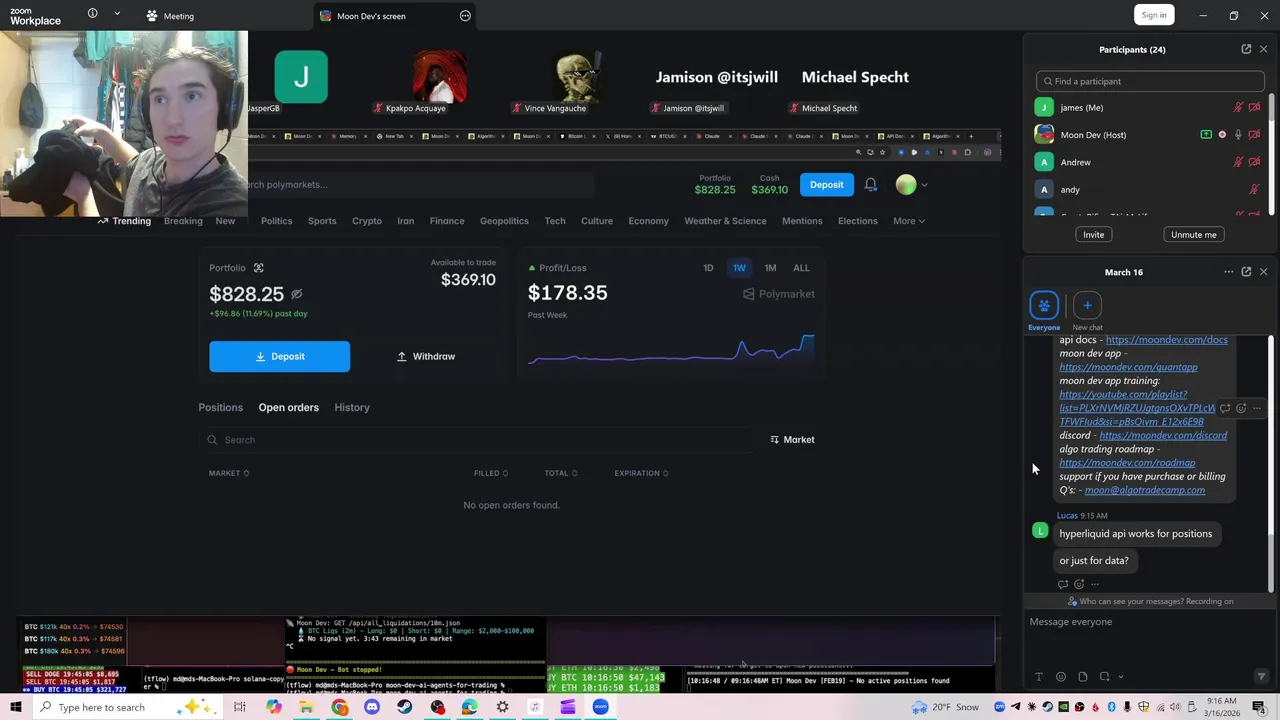The height and width of the screenshot is (720, 1280).
Task: Click the Unmute me button
Action: (1194, 235)
